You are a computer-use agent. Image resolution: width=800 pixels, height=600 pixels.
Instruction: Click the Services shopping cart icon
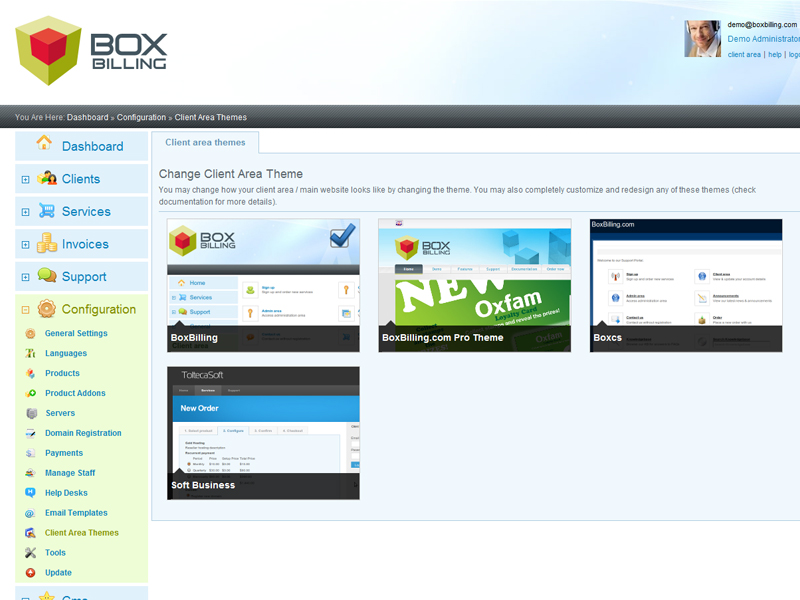pyautogui.click(x=47, y=211)
